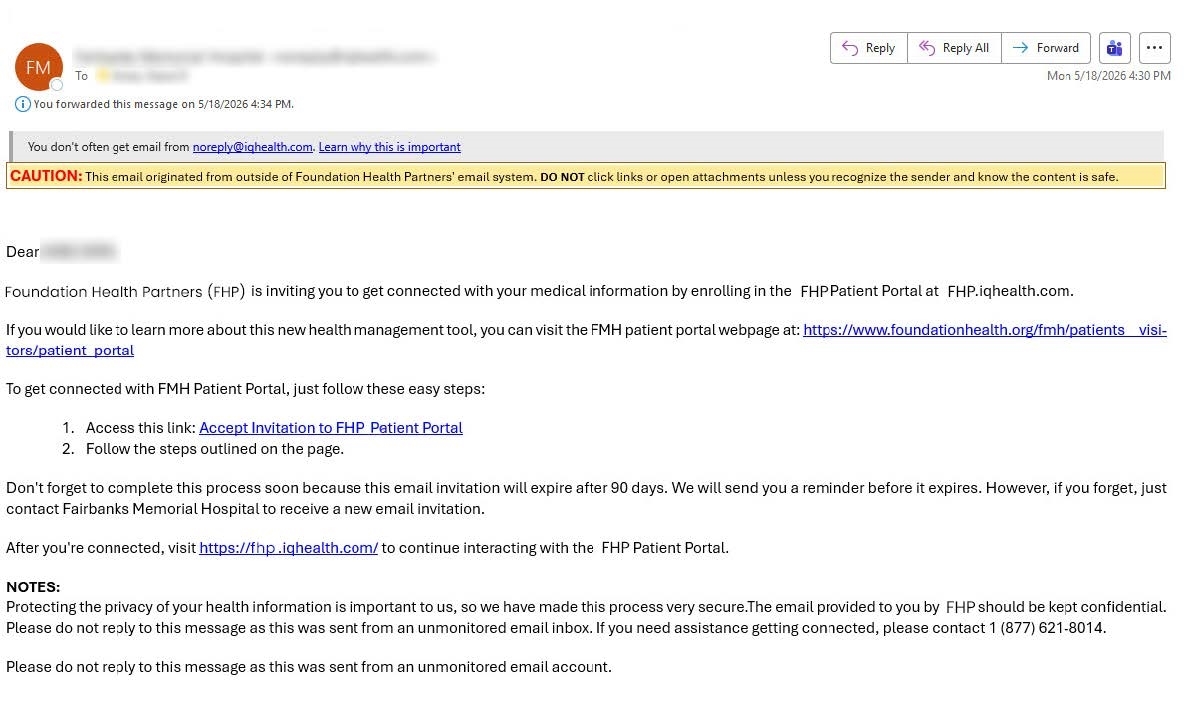Click the Follow the steps outlined line
The width and height of the screenshot is (1186, 701).
click(215, 449)
